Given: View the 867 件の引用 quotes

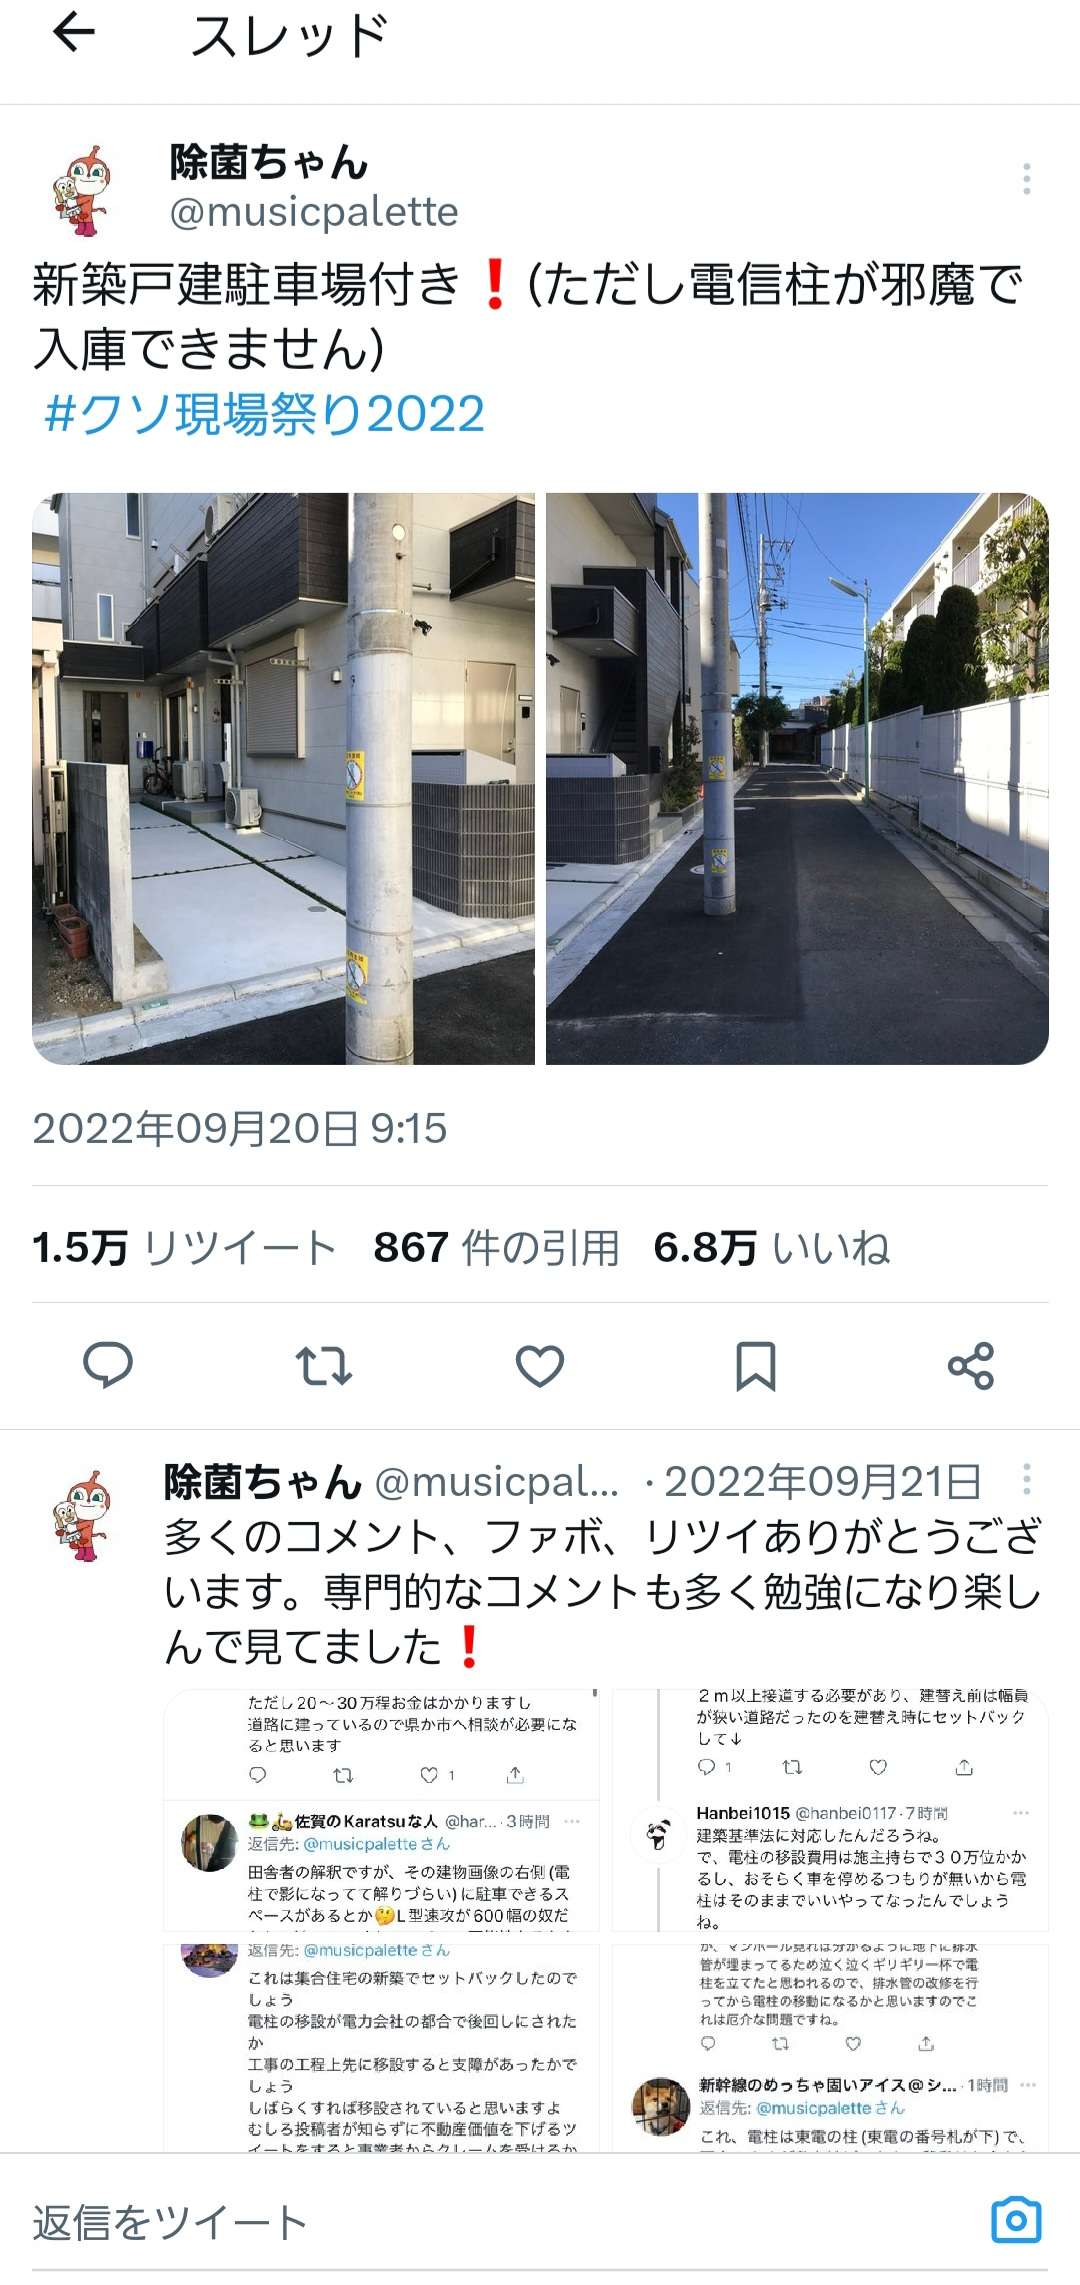Looking at the screenshot, I should coord(496,1247).
